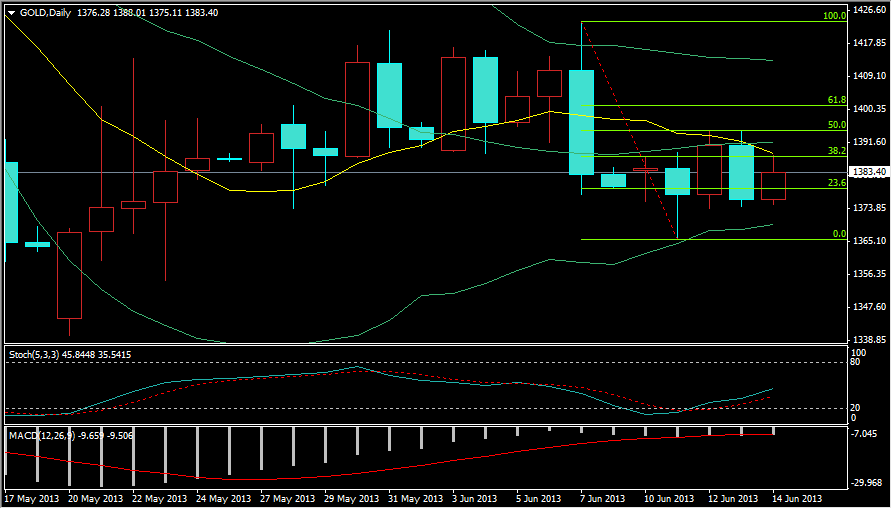Viewport: 892px width, 509px height.
Task: Click the 1426.60 price axis label
Action: tap(870, 10)
